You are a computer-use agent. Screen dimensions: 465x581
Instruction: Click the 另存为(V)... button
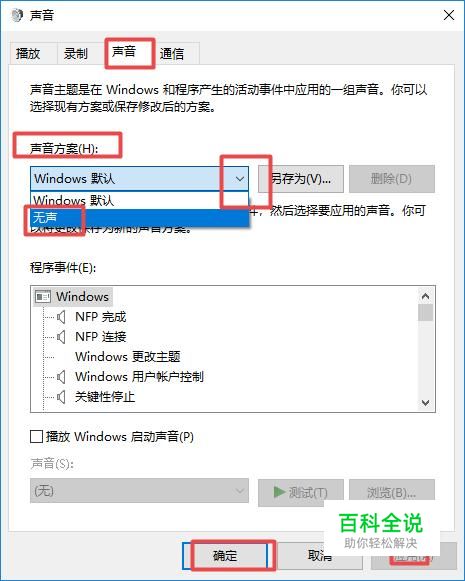pos(301,179)
